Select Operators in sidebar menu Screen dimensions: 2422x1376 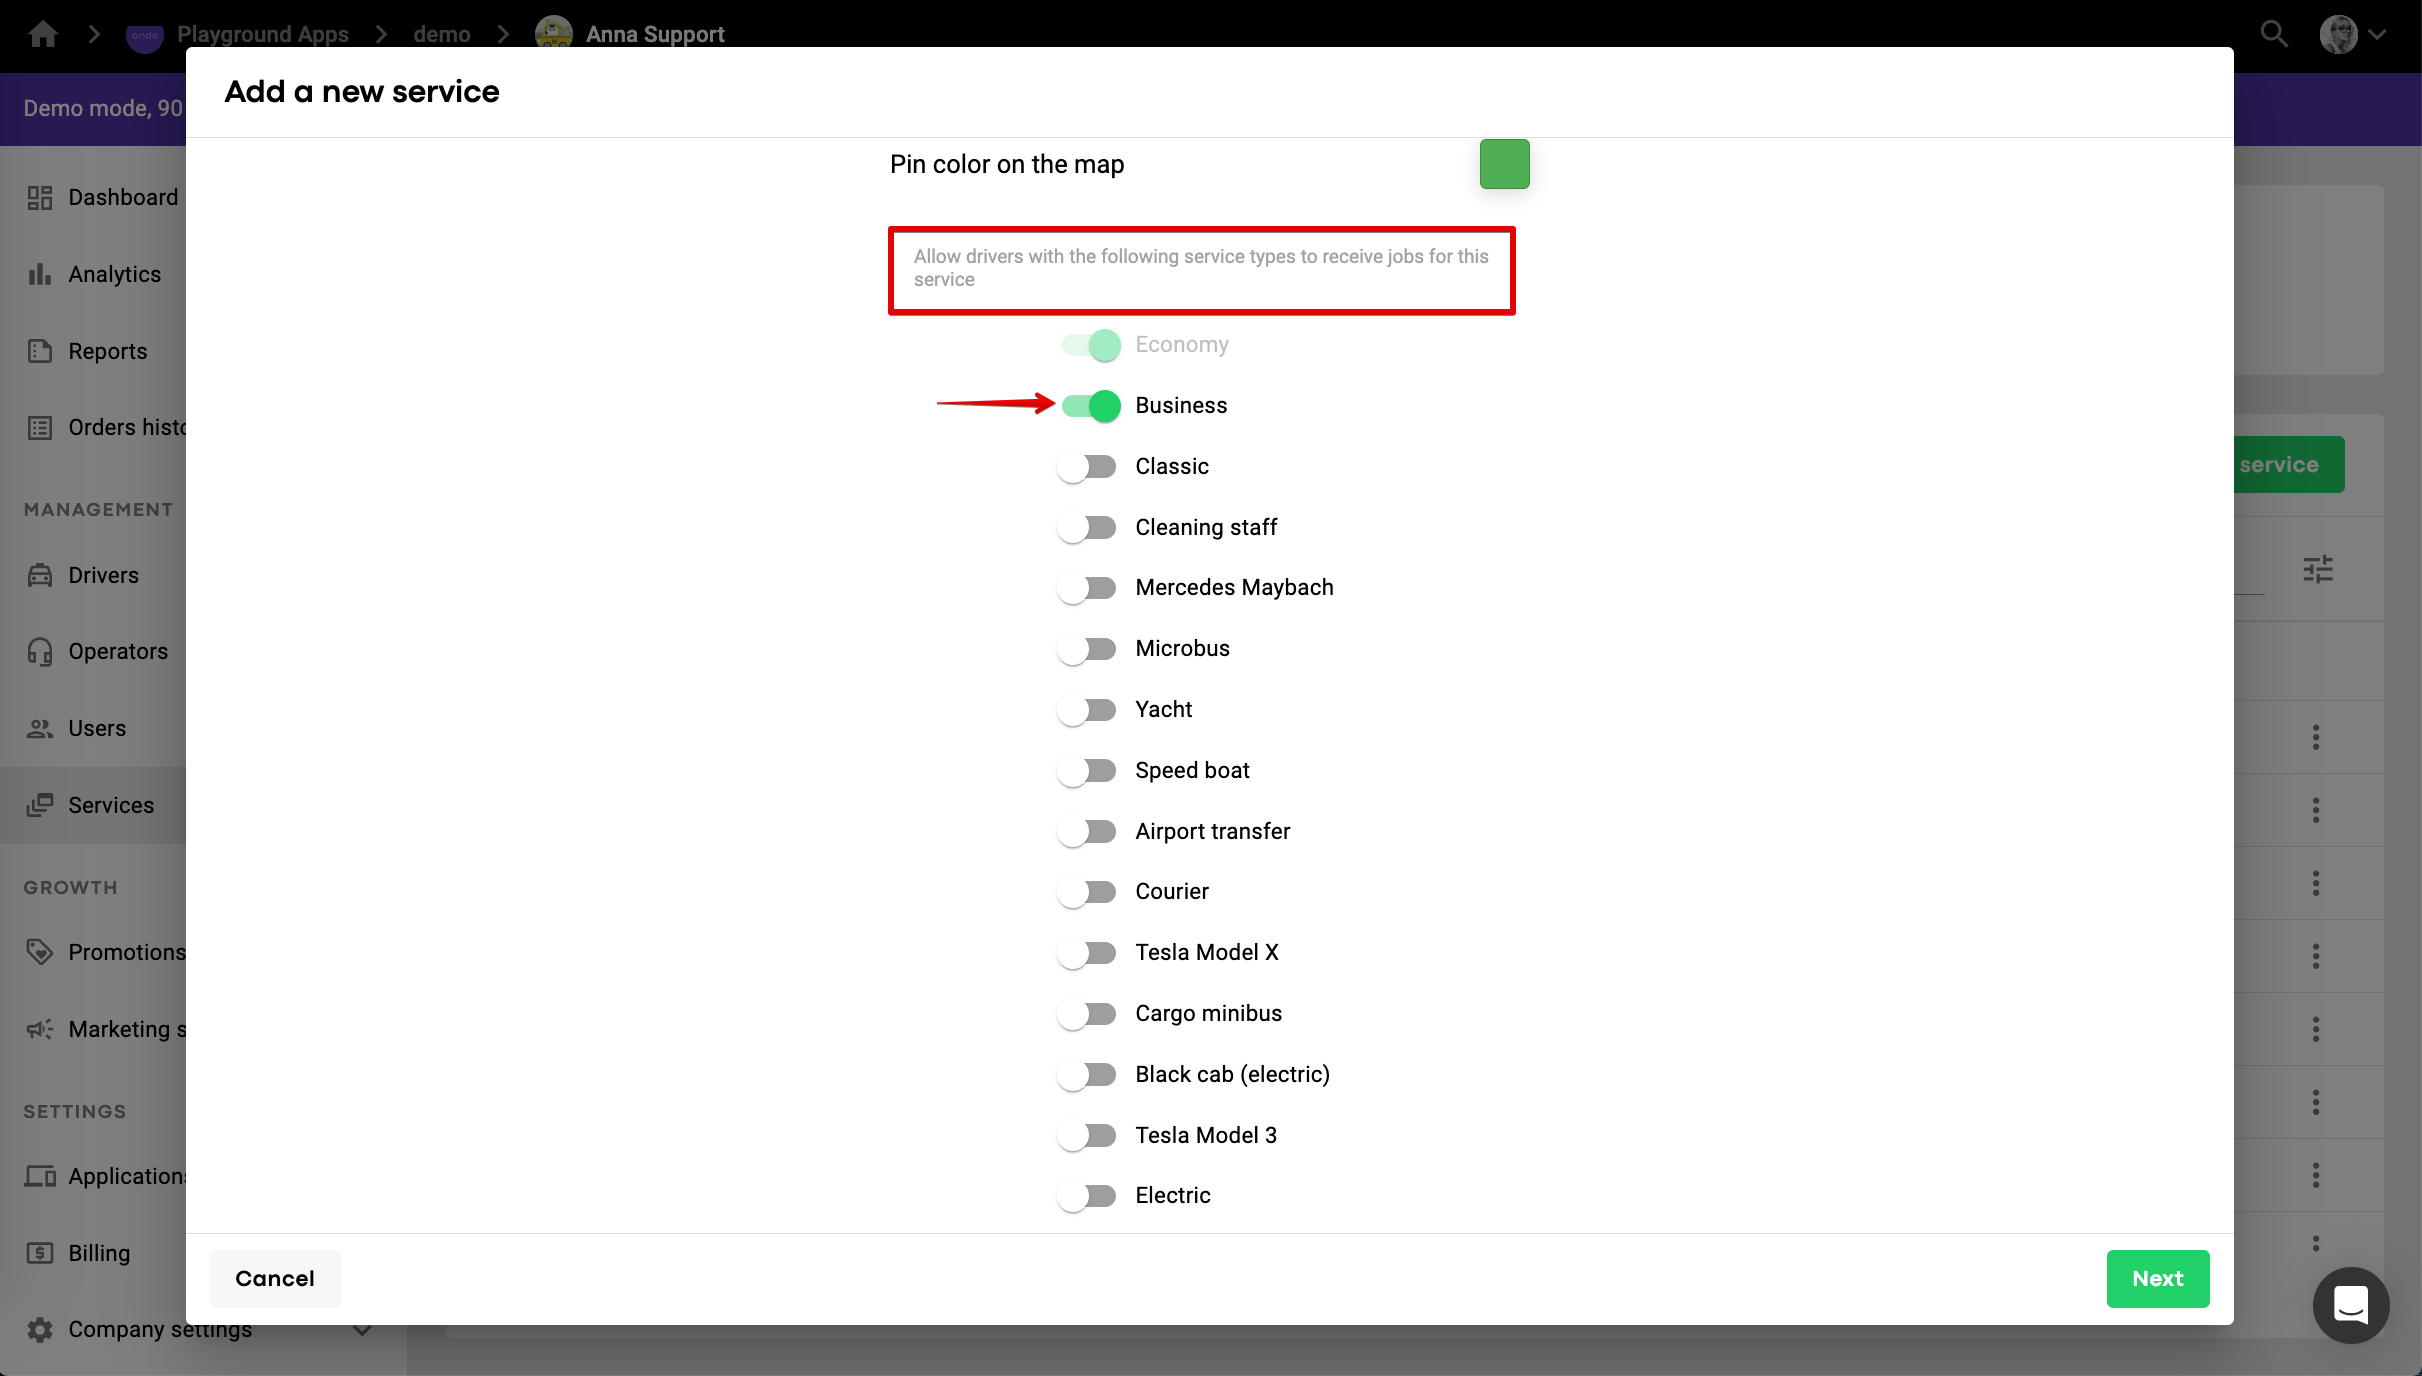117,651
